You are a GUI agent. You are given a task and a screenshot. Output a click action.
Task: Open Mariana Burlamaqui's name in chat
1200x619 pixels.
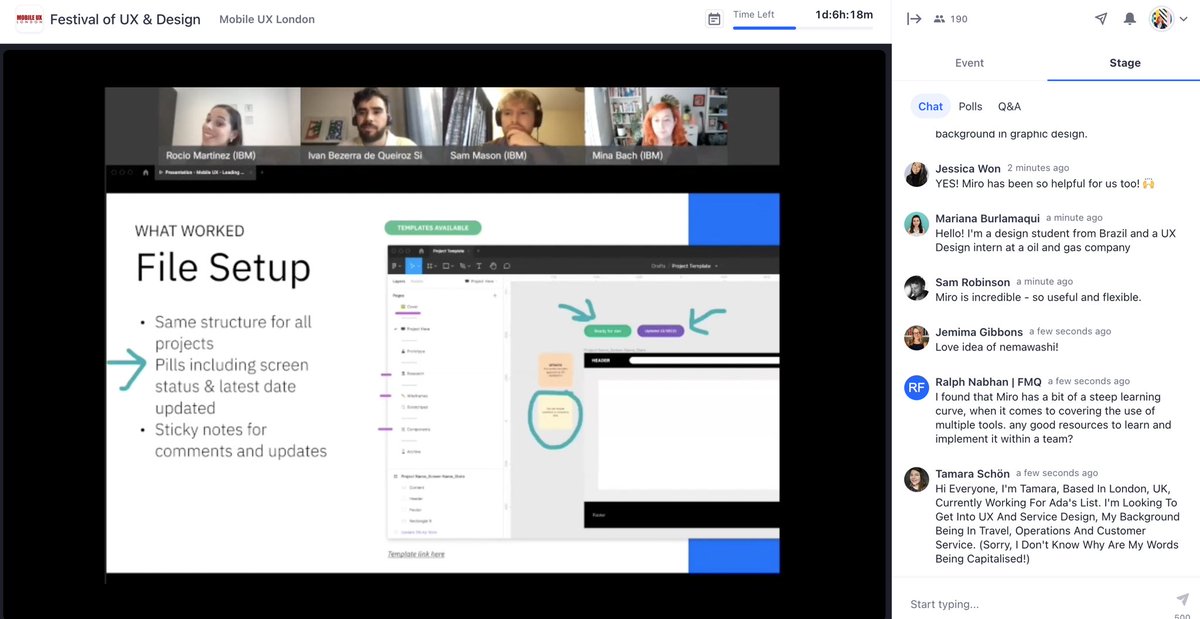pyautogui.click(x=987, y=218)
